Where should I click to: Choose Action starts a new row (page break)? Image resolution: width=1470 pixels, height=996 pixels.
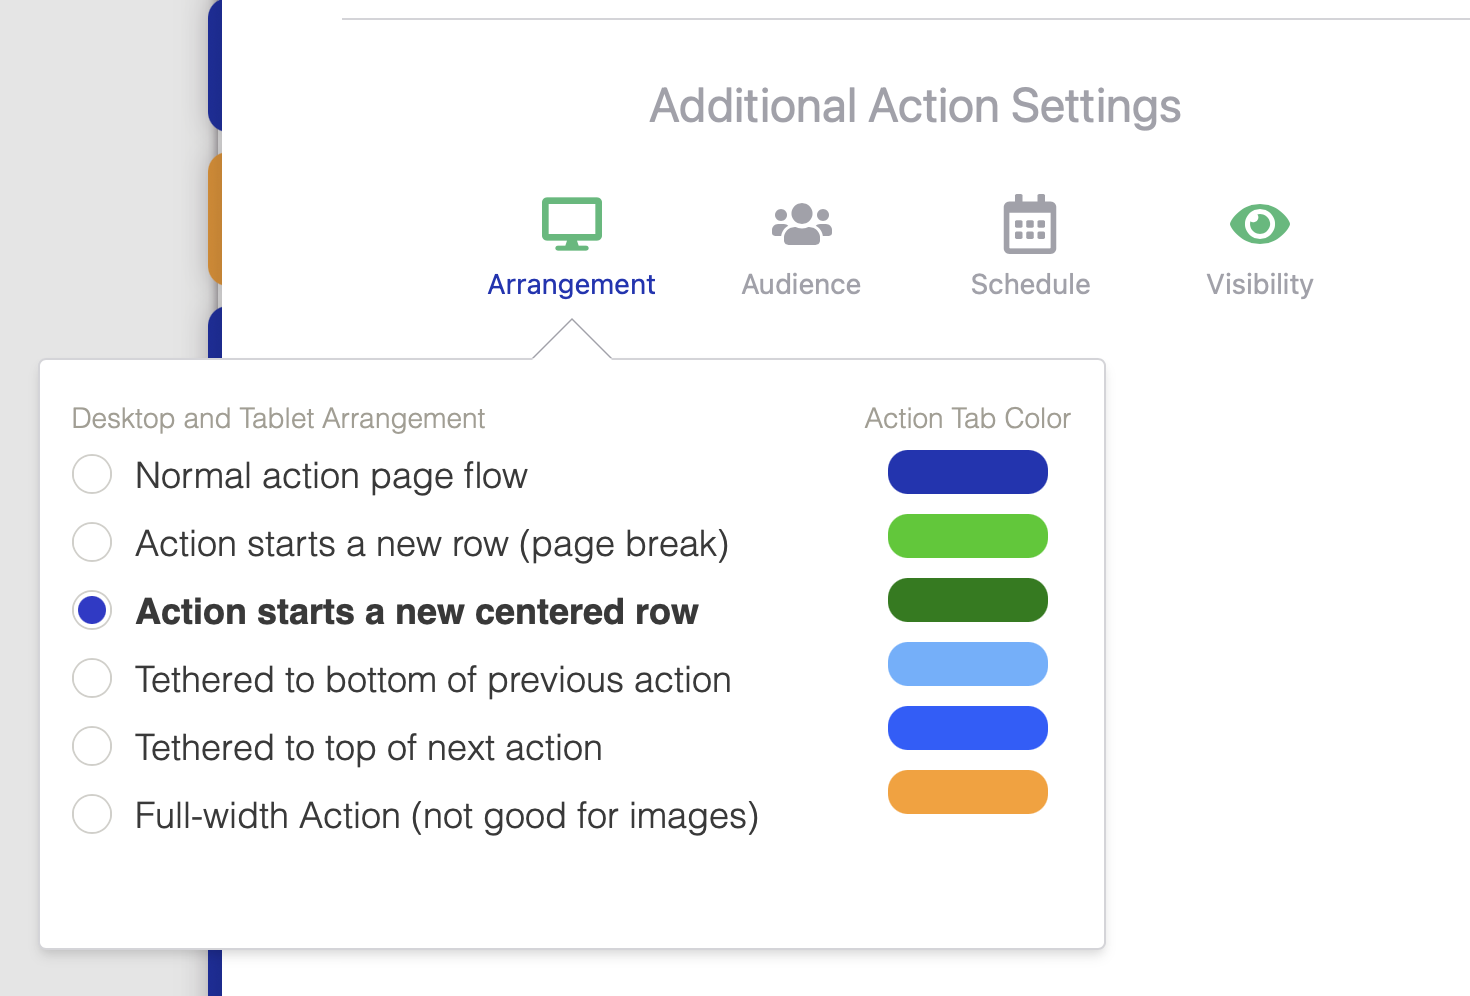(x=92, y=543)
